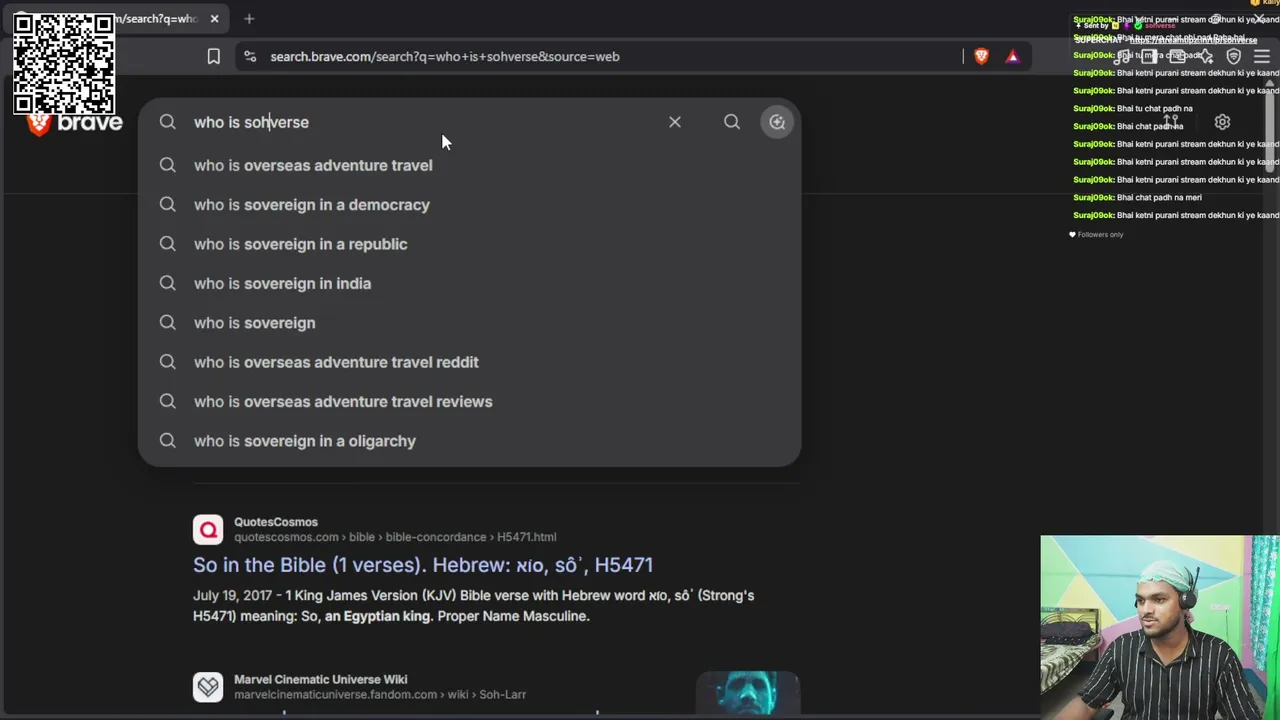Toggle the sidebar panel toolbar icon
This screenshot has height=720, width=1280.
1150,57
